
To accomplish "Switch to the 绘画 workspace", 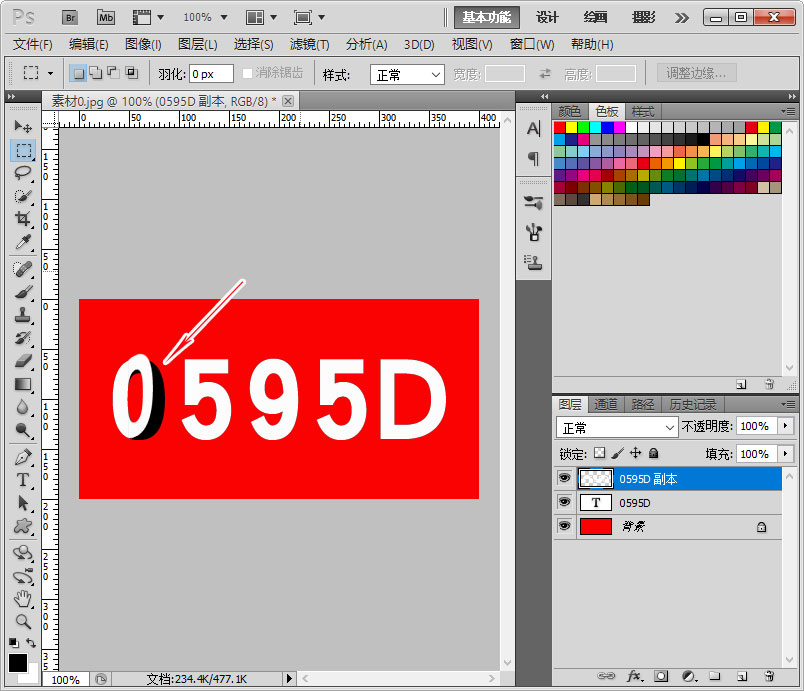I will coord(595,17).
